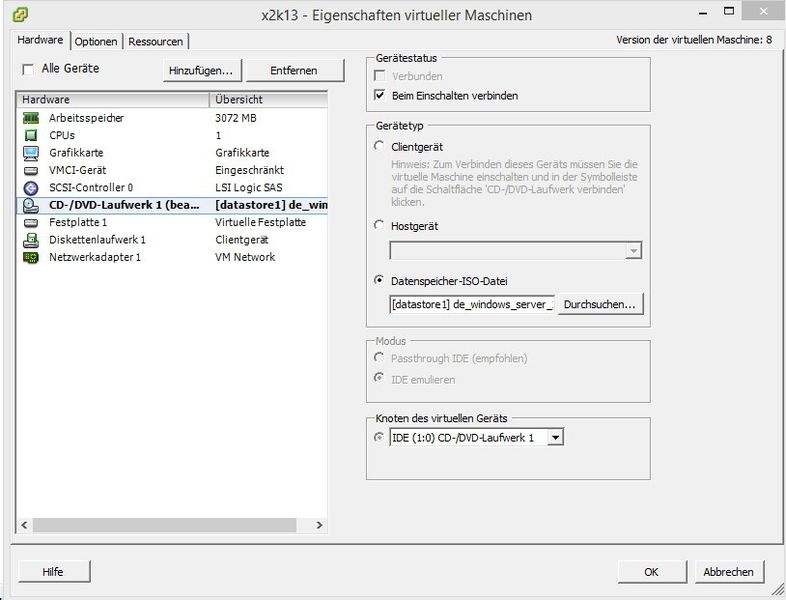Switch to the Hardware tab
Image resolution: width=786 pixels, height=600 pixels.
coord(40,40)
